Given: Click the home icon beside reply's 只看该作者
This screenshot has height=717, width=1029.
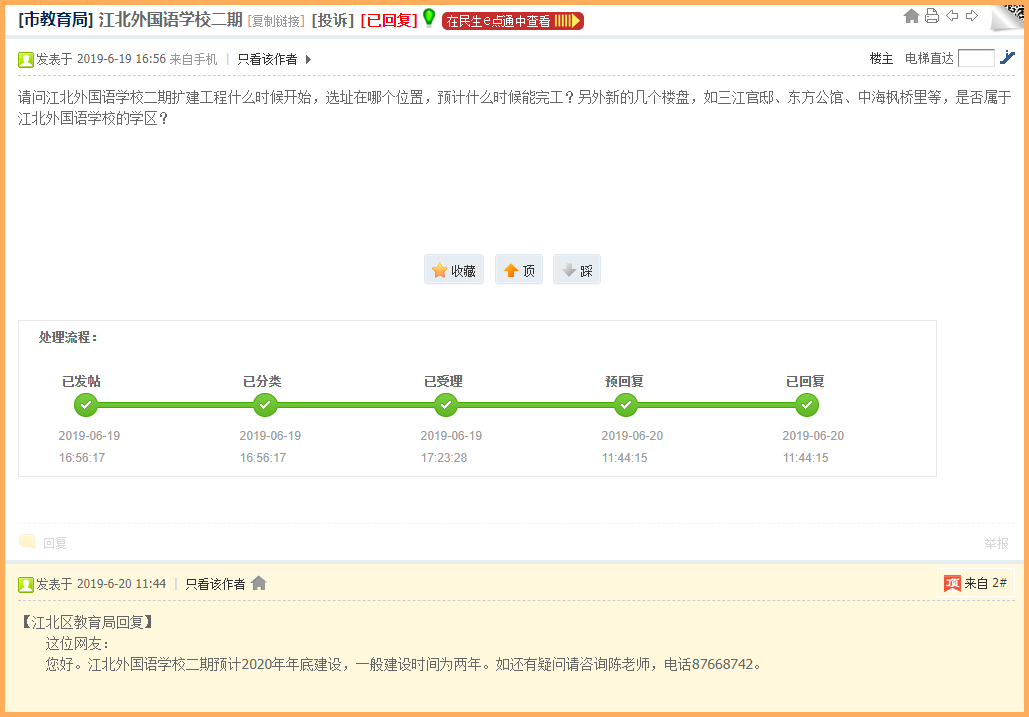Looking at the screenshot, I should click(x=259, y=583).
